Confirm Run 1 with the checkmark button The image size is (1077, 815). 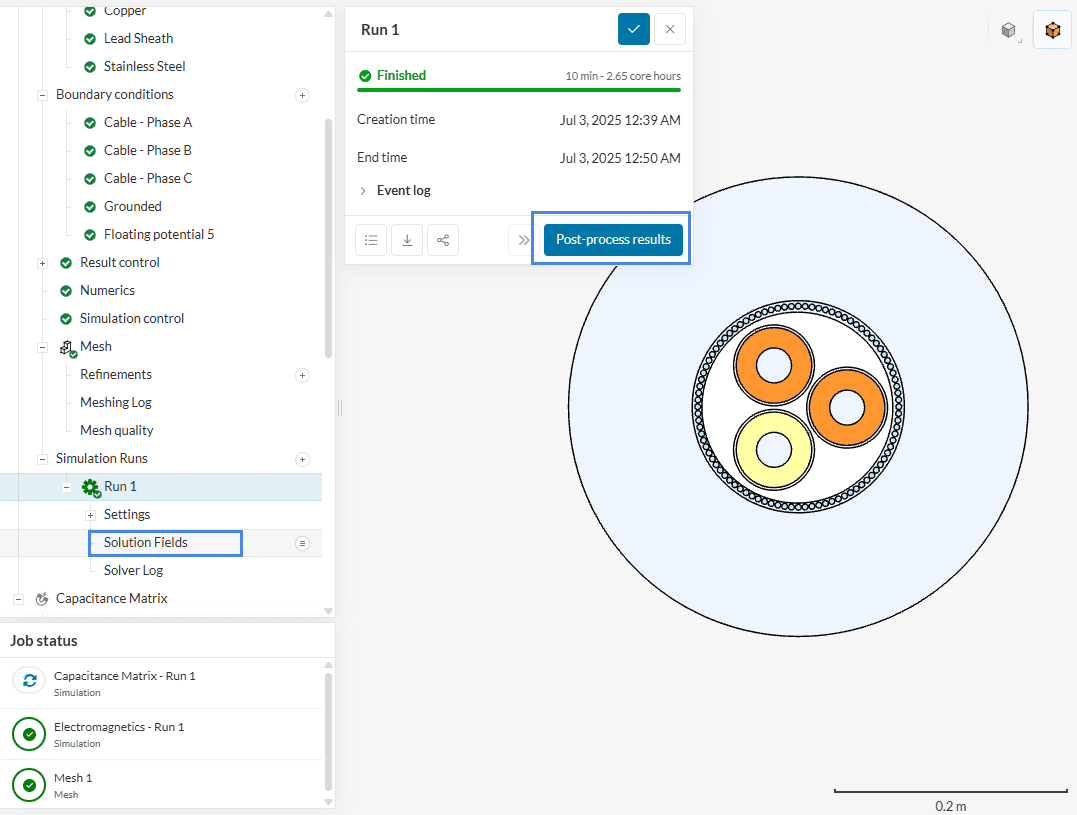634,30
